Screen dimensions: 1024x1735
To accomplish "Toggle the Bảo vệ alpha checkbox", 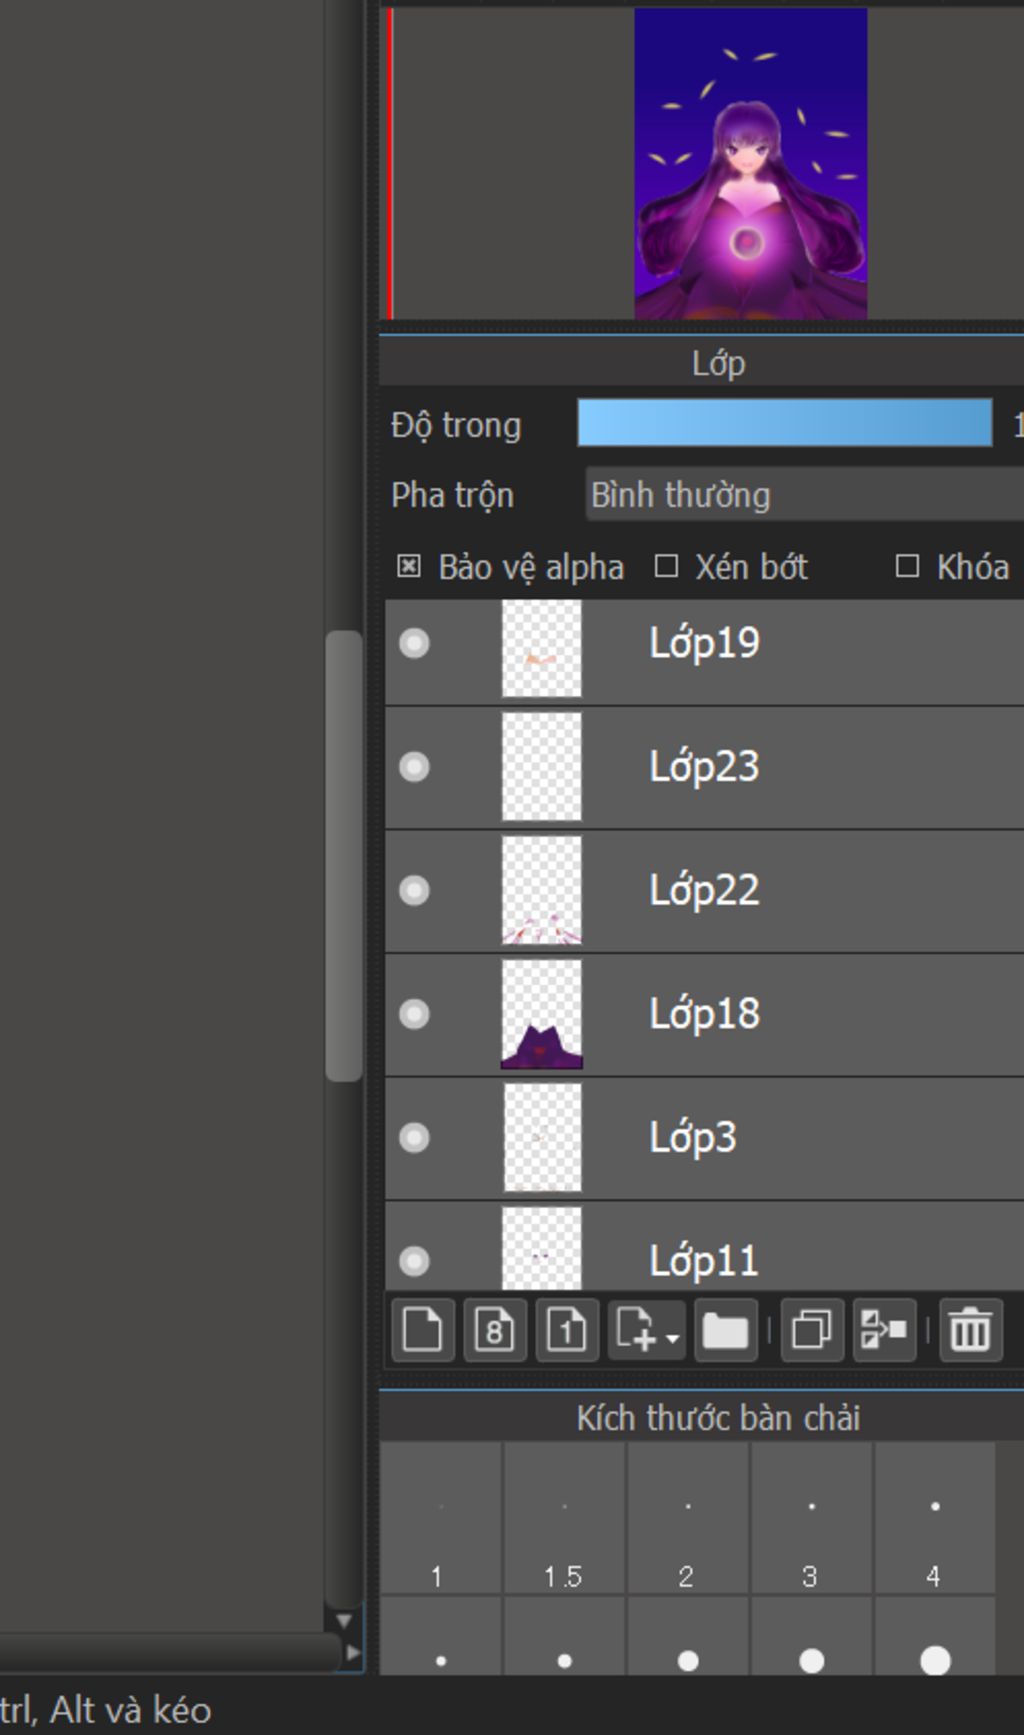I will tap(409, 567).
